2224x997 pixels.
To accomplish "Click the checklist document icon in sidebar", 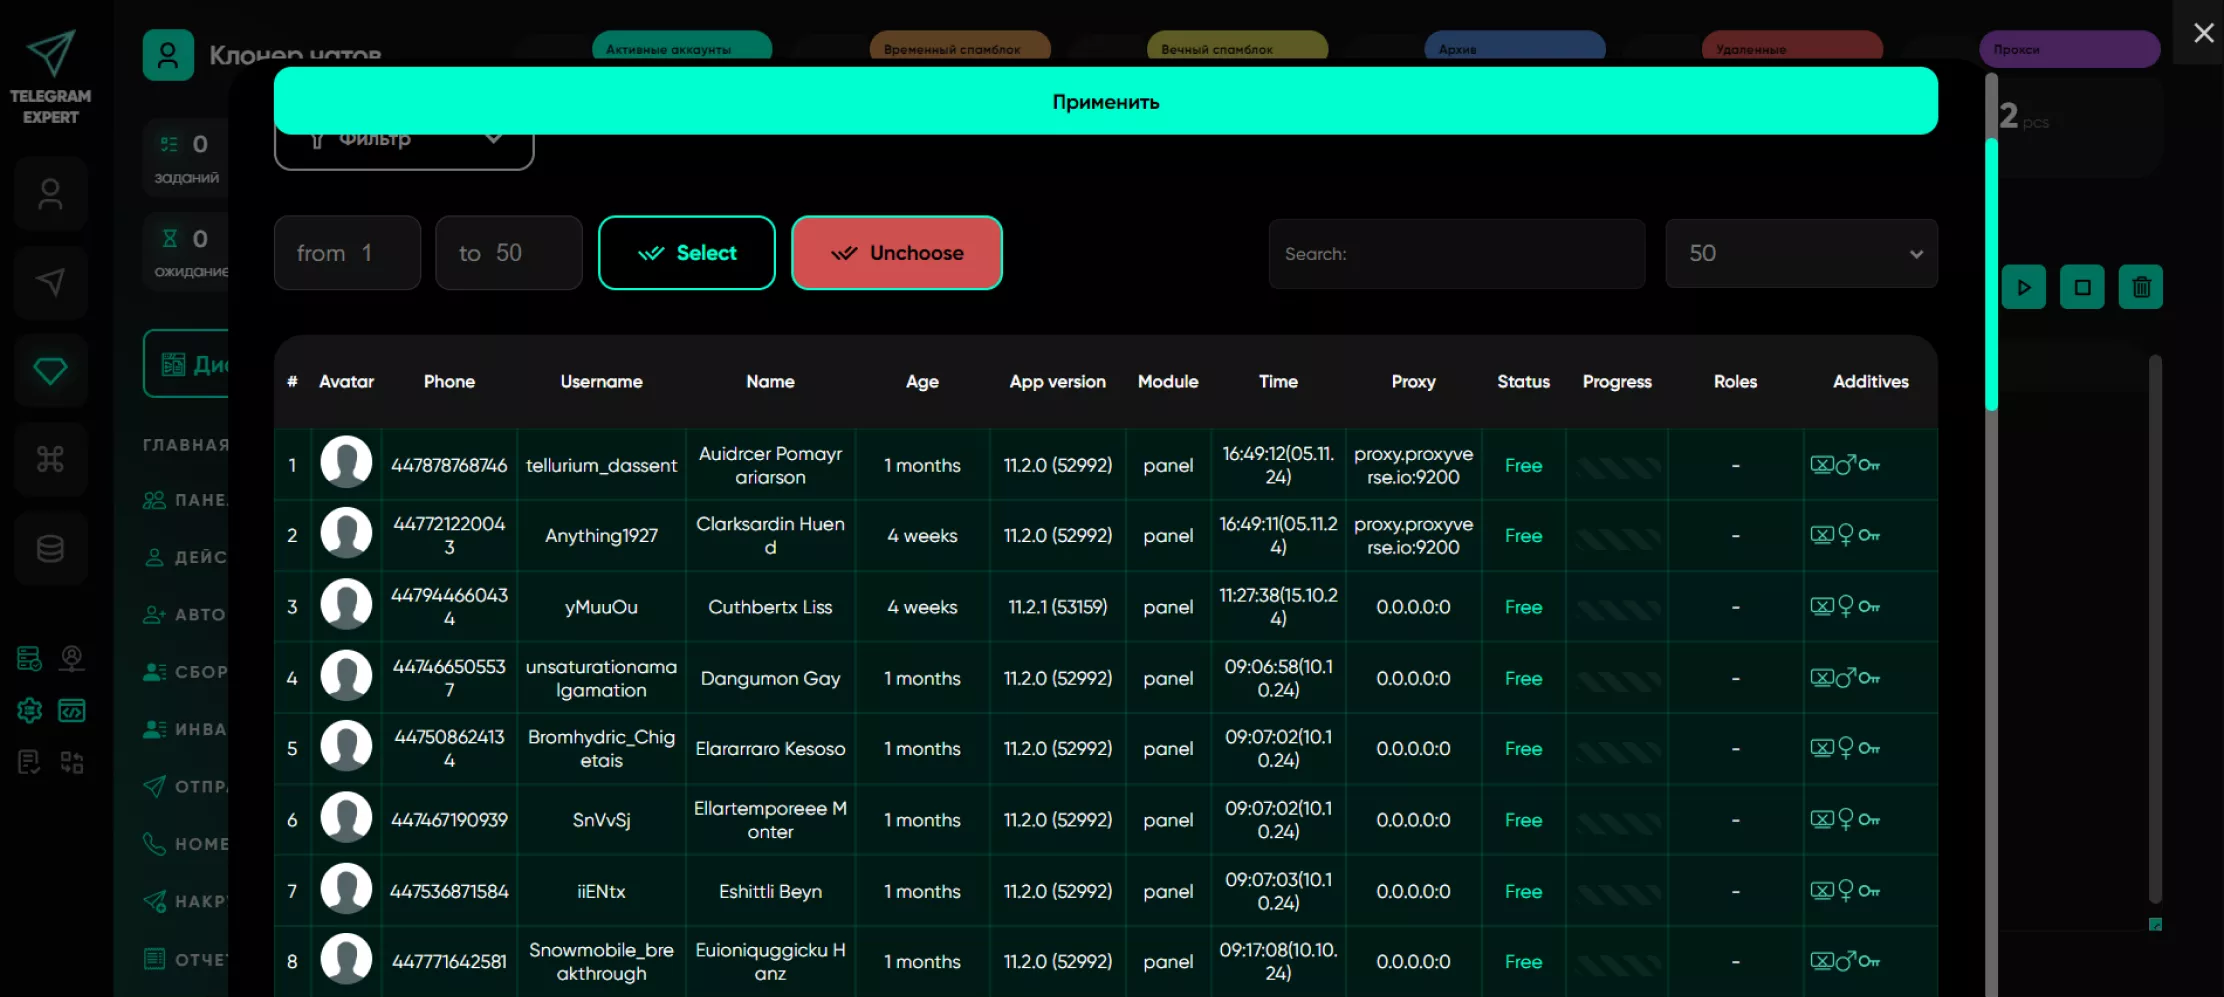I will click(29, 763).
